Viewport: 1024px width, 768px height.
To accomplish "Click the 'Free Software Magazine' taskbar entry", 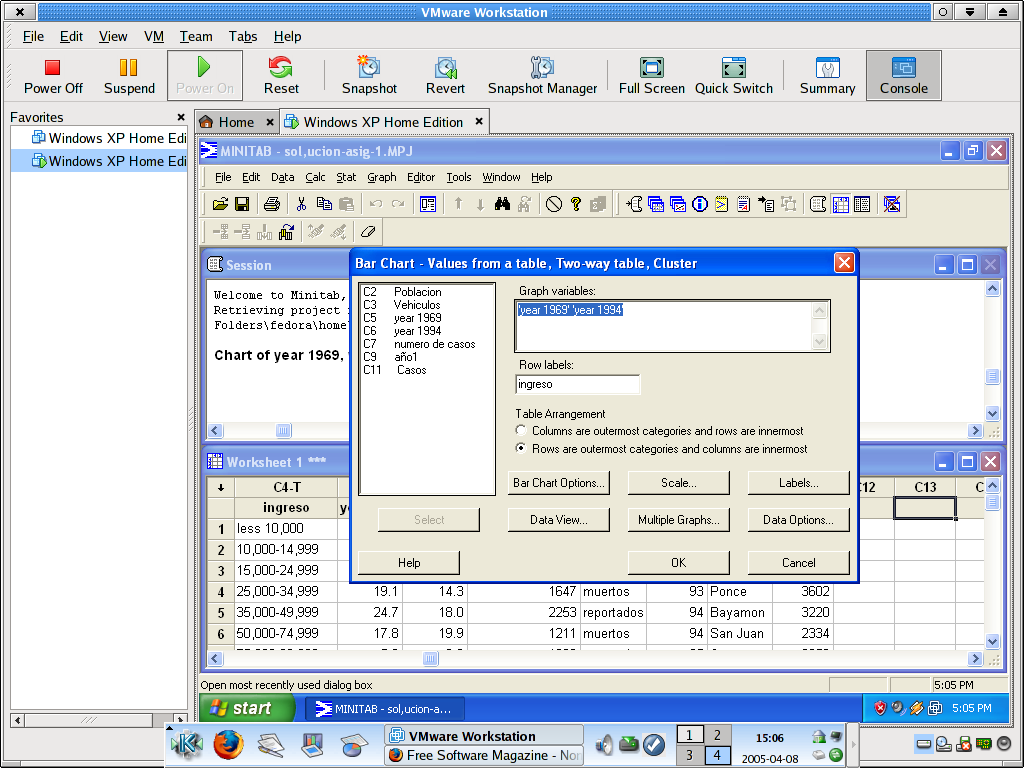I will tap(484, 755).
